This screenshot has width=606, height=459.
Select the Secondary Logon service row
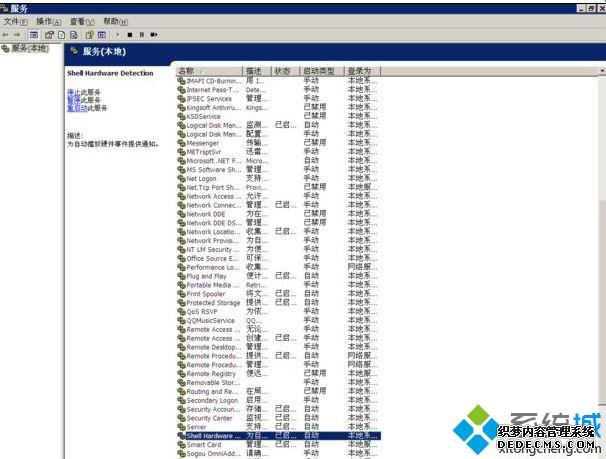pos(279,400)
